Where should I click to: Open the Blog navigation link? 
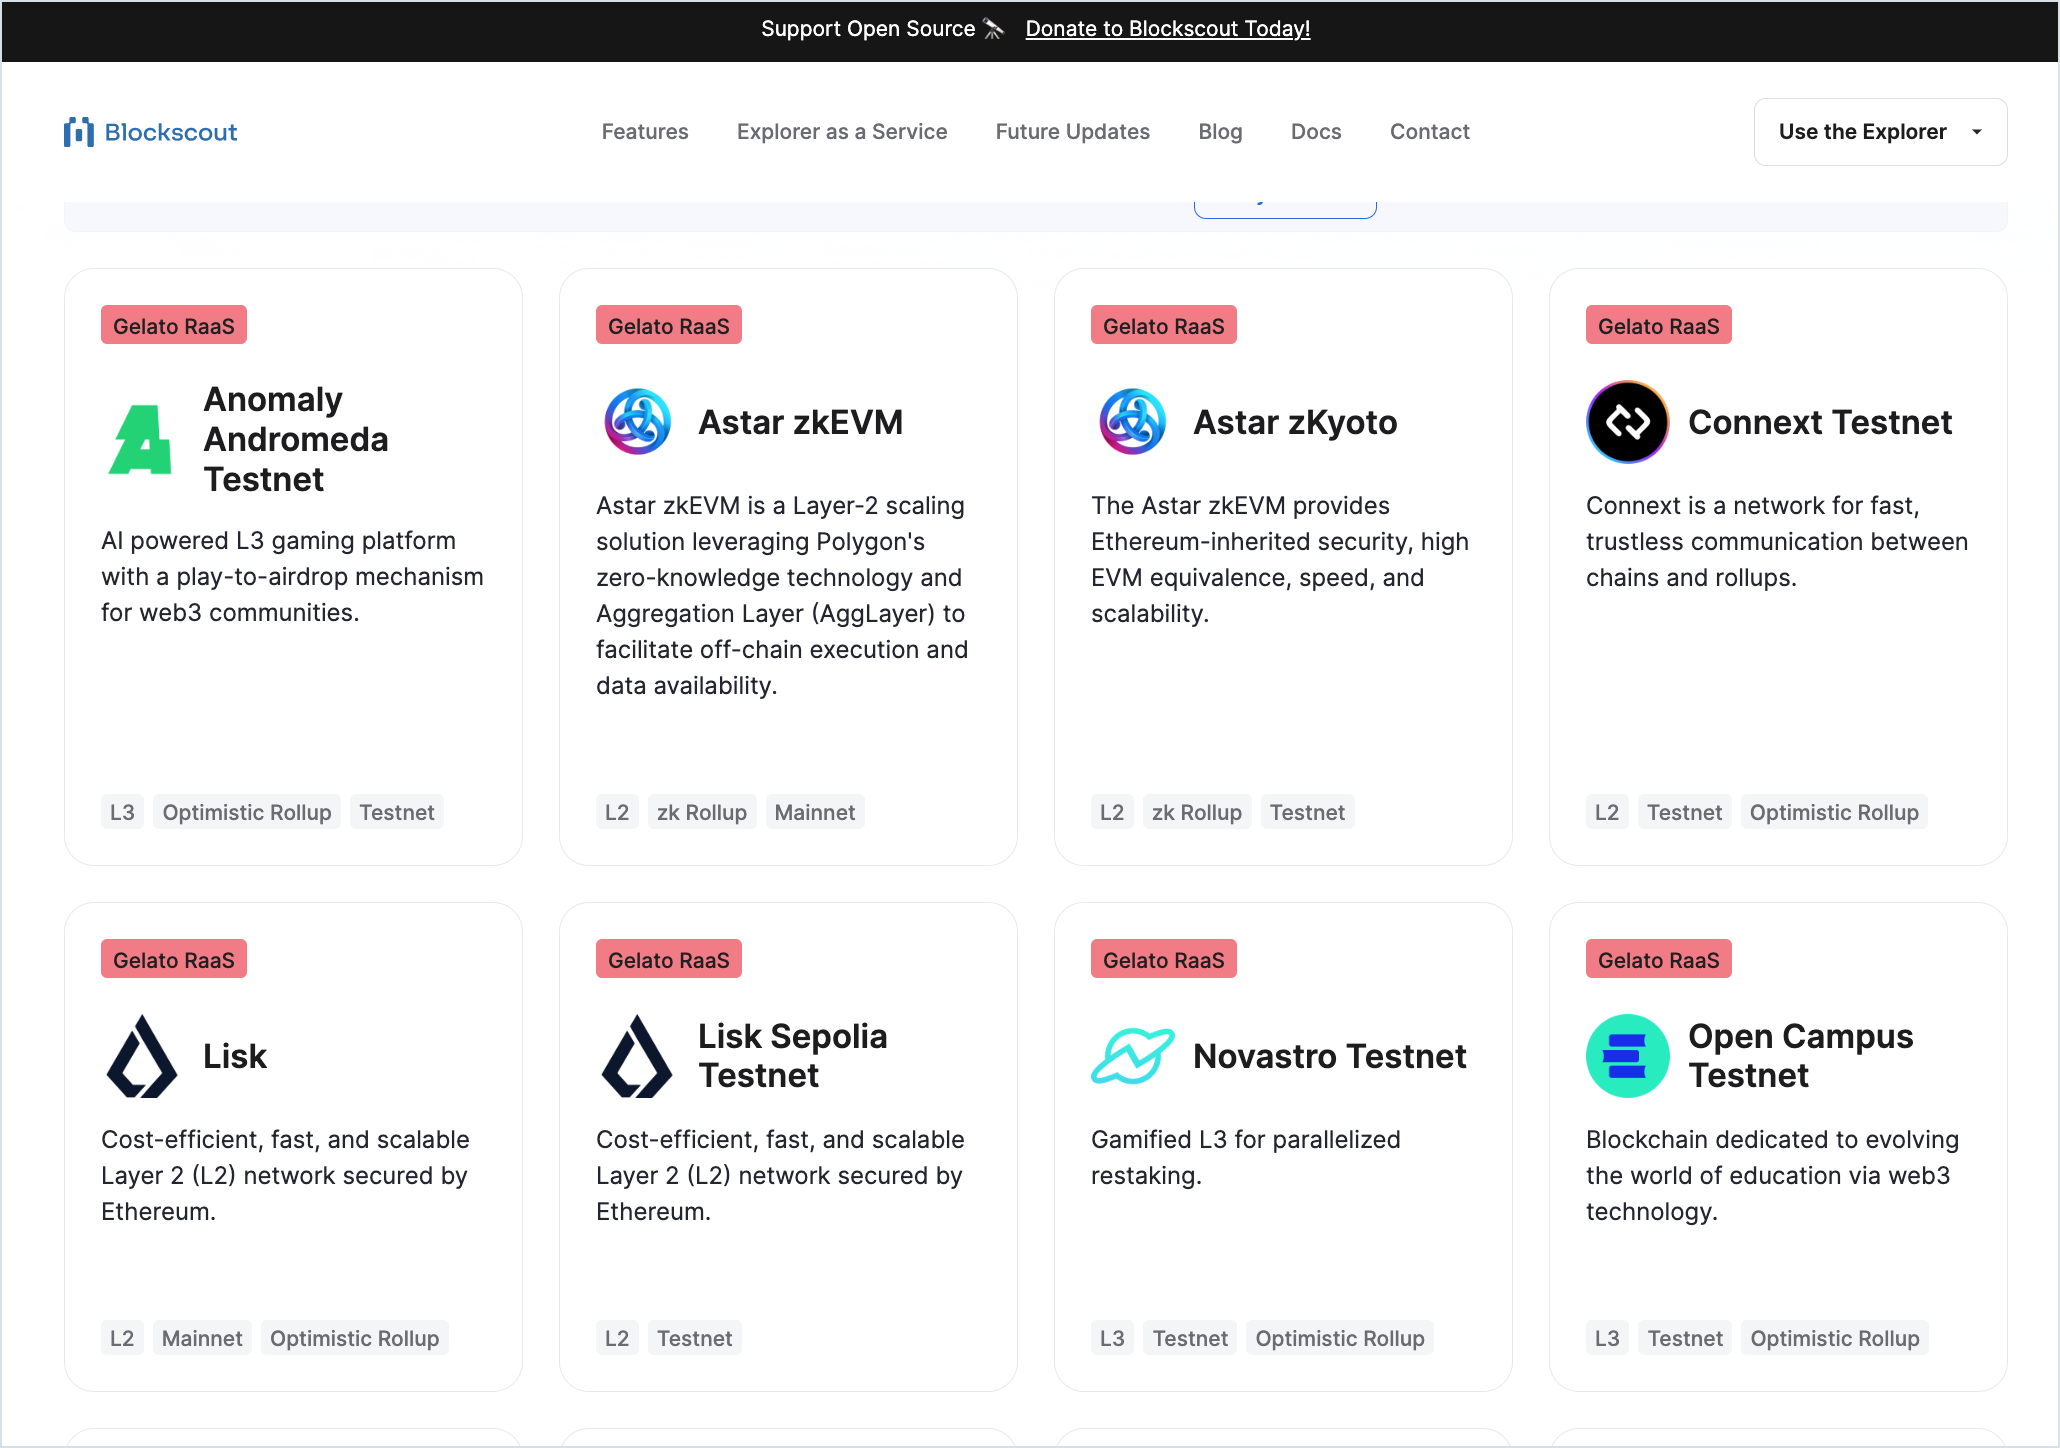pos(1220,132)
